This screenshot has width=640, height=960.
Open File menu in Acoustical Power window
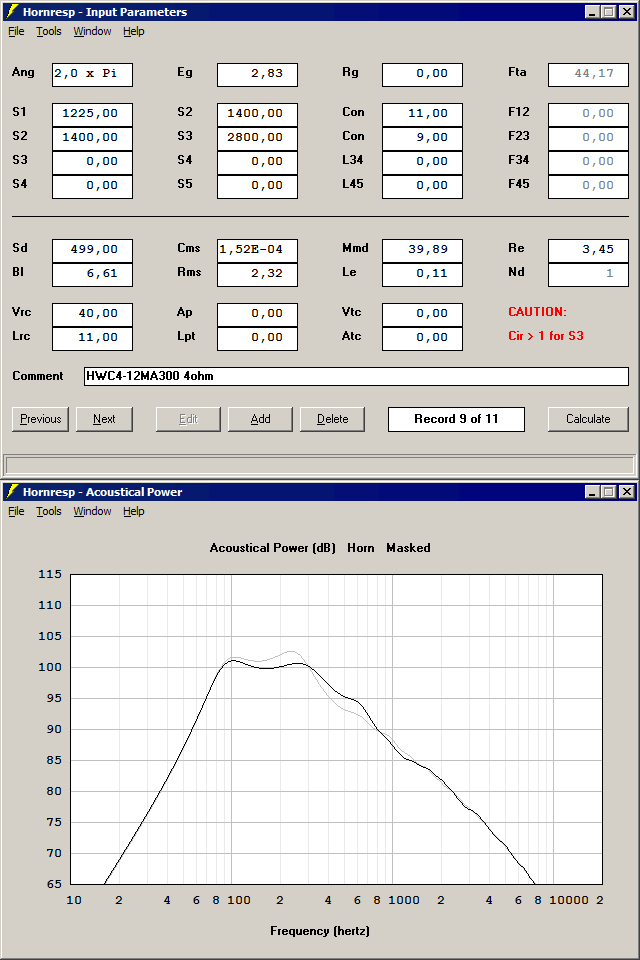coord(16,511)
